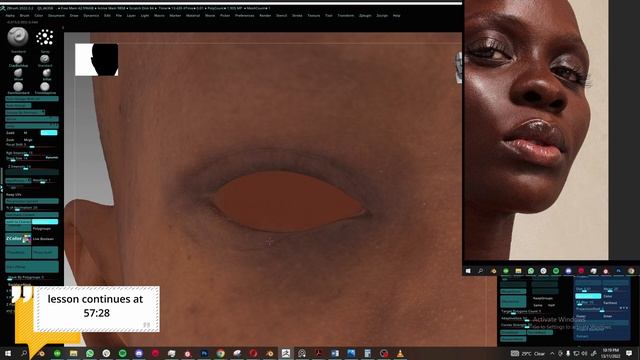Viewport: 640px width, 360px height.
Task: Show hidden system tray icons
Action: (x=552, y=353)
